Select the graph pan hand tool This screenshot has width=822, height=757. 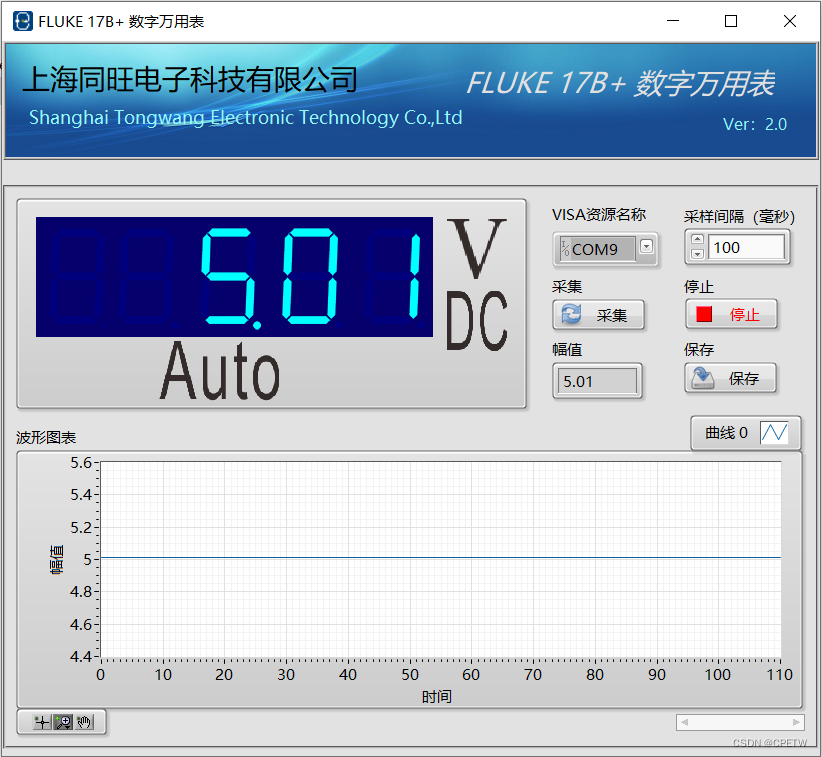pyautogui.click(x=84, y=722)
